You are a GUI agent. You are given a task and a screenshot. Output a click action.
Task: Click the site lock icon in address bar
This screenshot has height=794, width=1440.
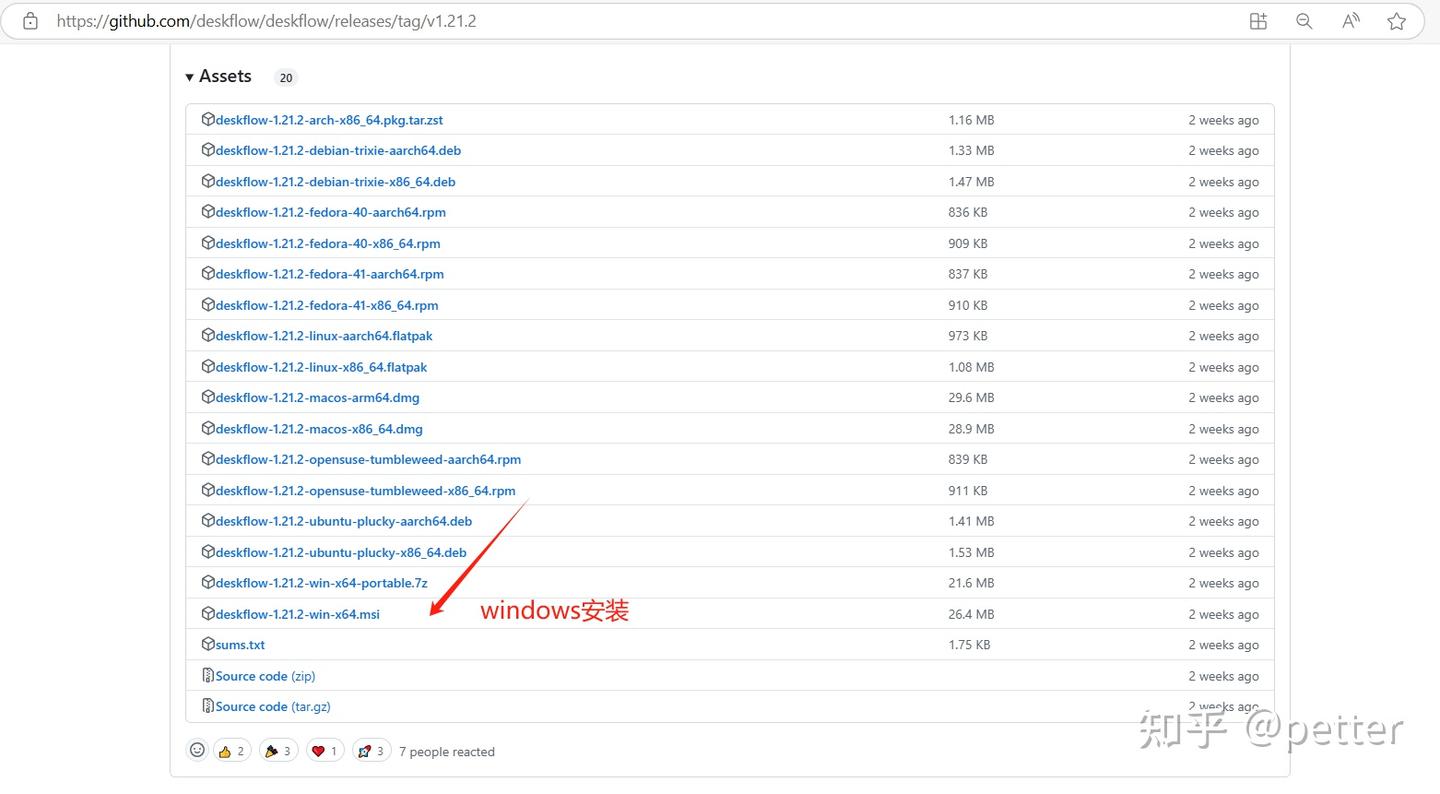point(30,21)
